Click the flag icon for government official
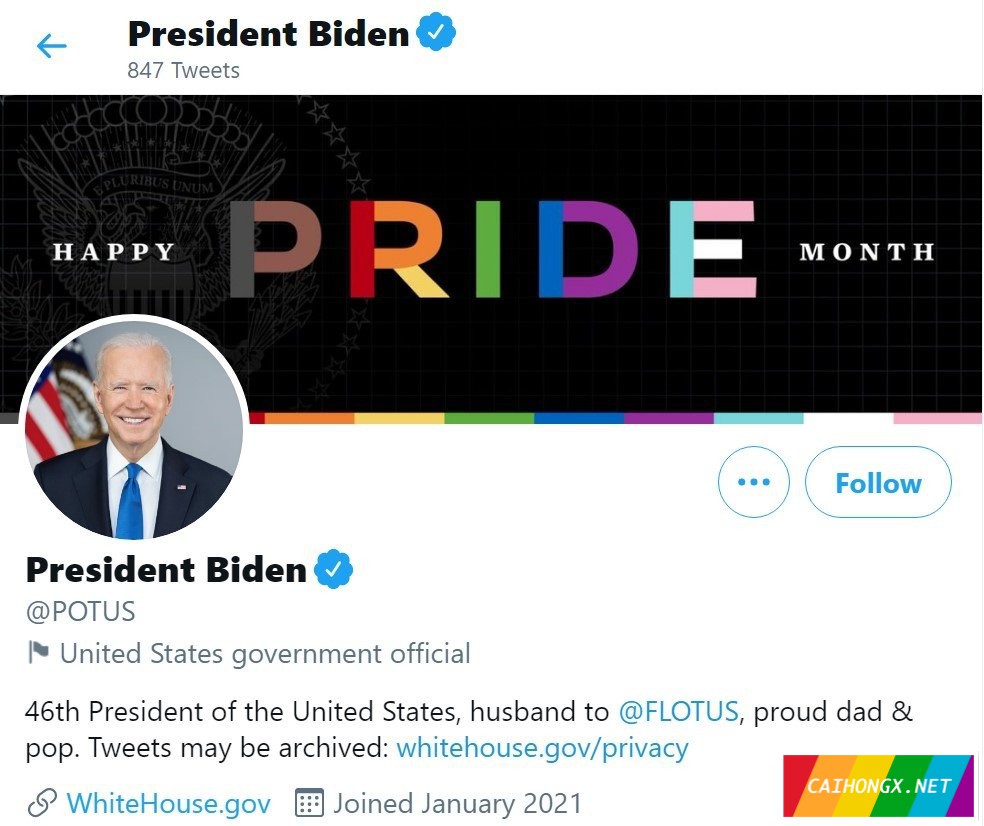984x826 pixels. [38, 654]
